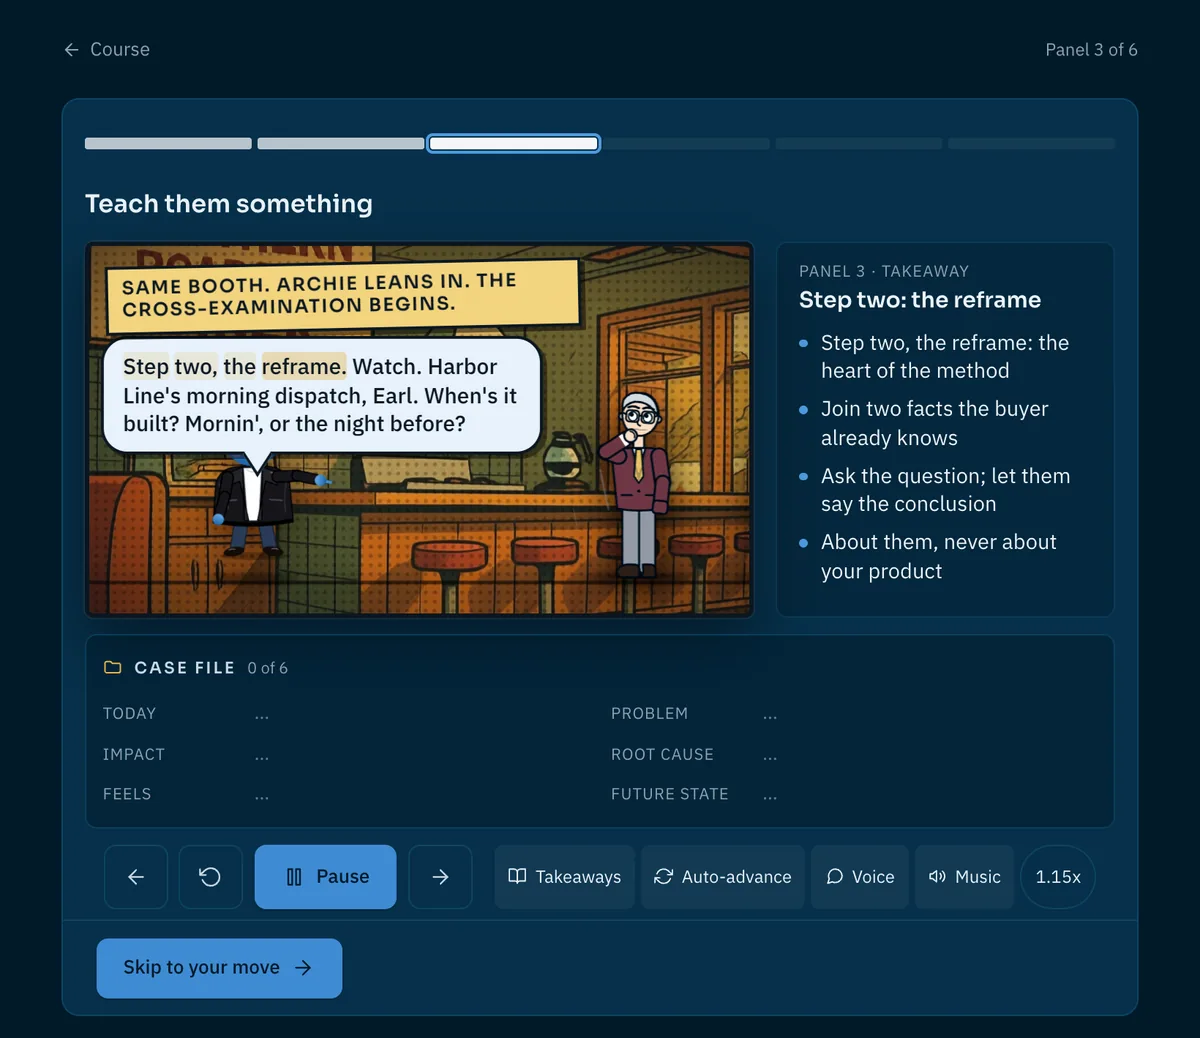
Task: Click the previous panel arrow button
Action: tap(136, 877)
